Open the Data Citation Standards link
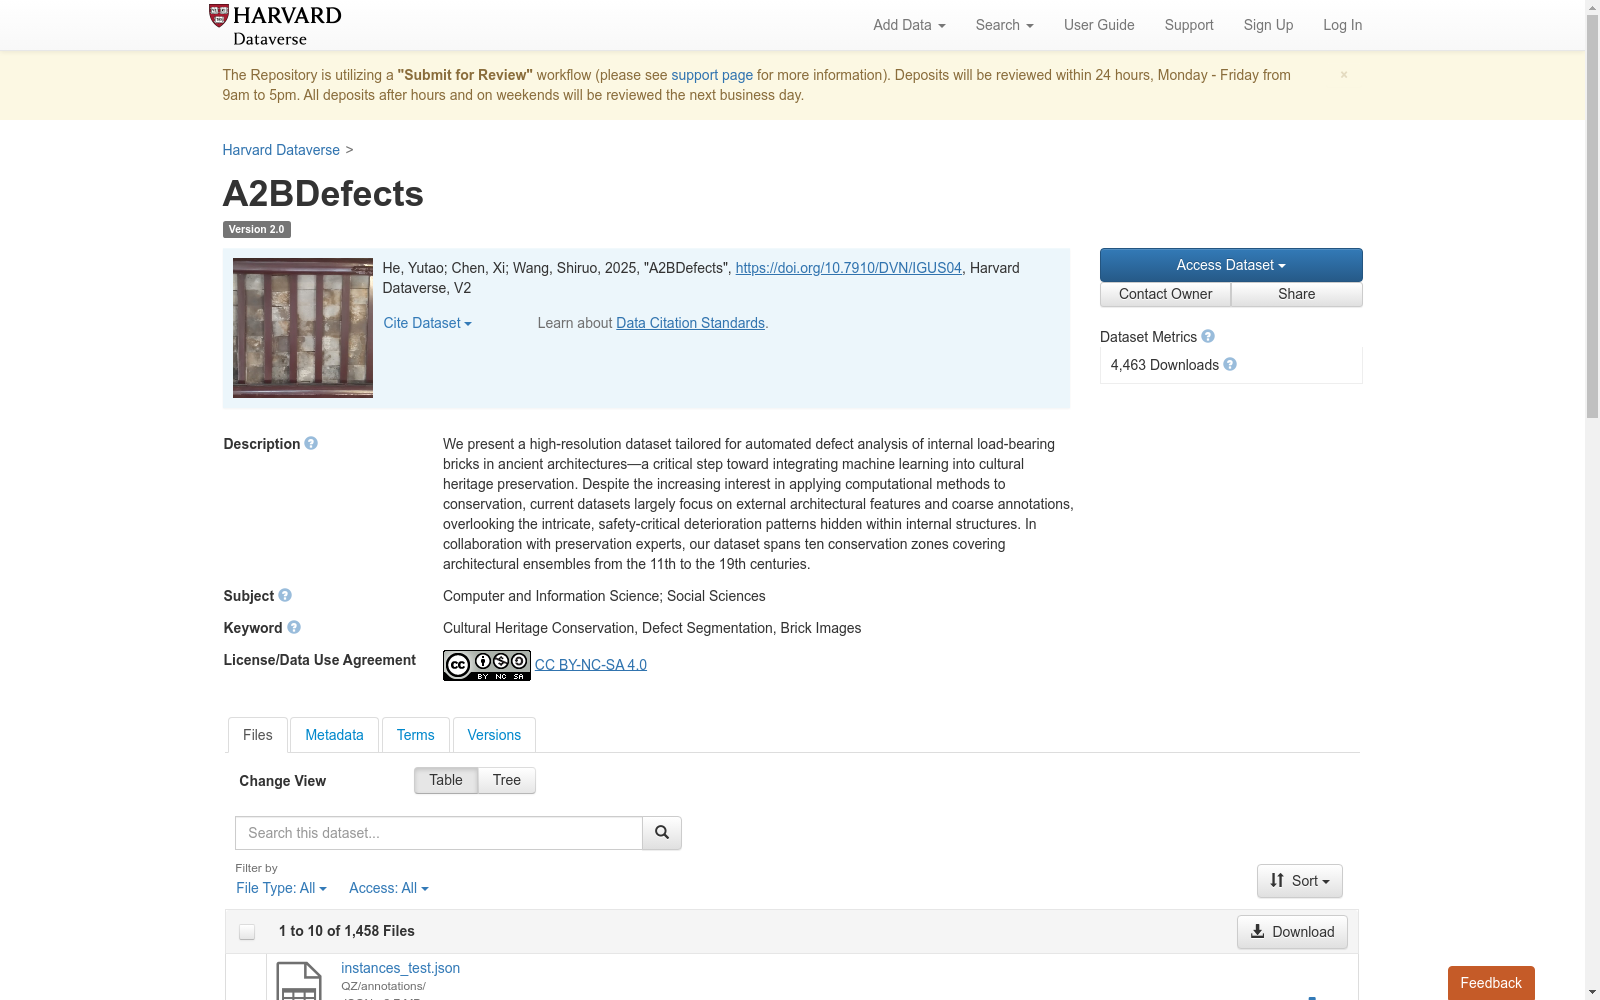1600x1000 pixels. pyautogui.click(x=690, y=323)
